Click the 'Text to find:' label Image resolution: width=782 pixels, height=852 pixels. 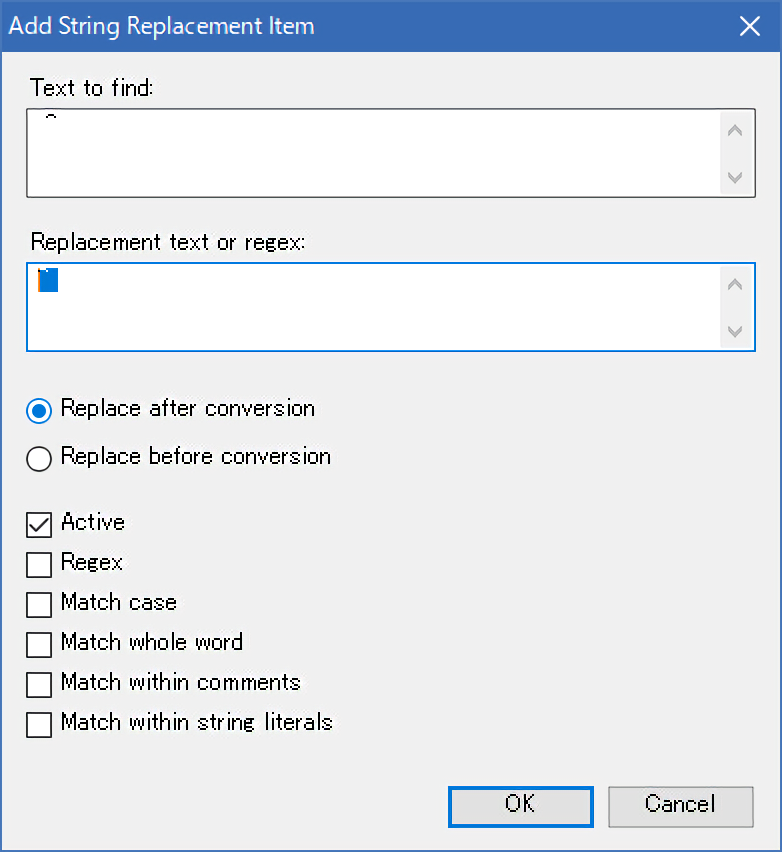(x=92, y=88)
